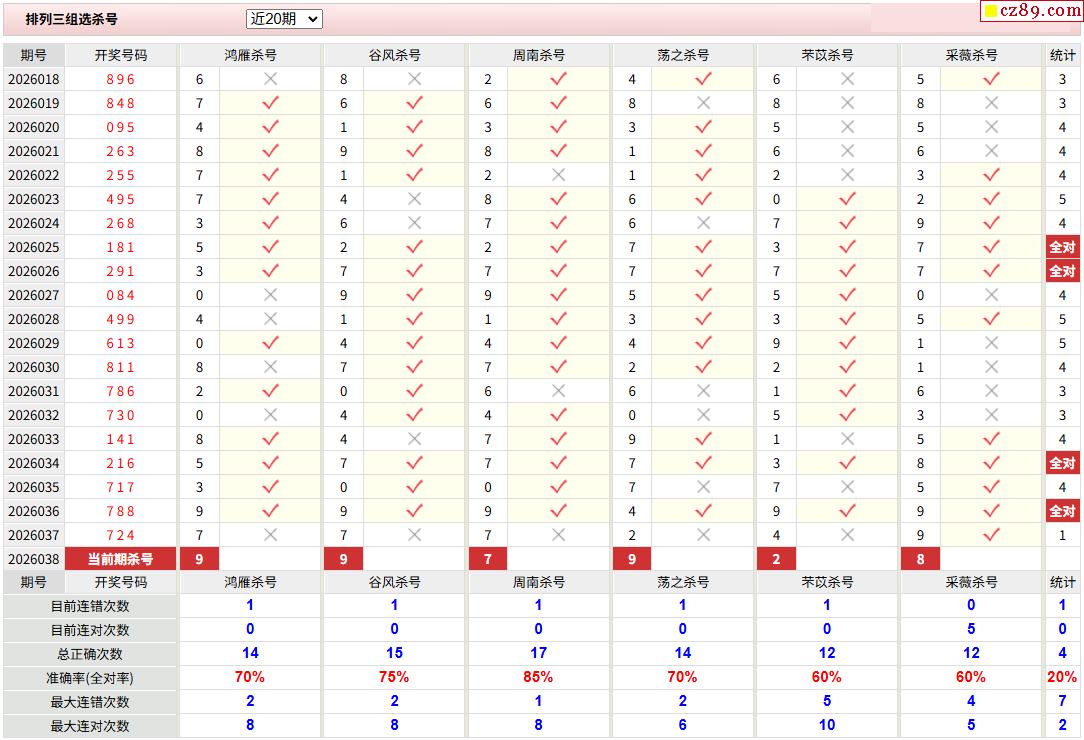Click the winning number 896 in row 2026018
Image resolution: width=1084 pixels, height=740 pixels.
pos(120,79)
